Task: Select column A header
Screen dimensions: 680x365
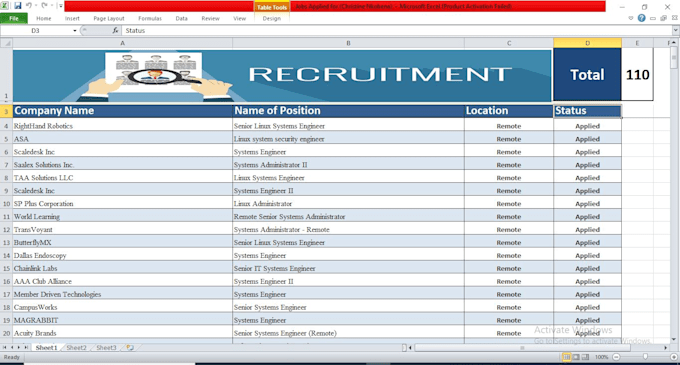Action: click(122, 43)
